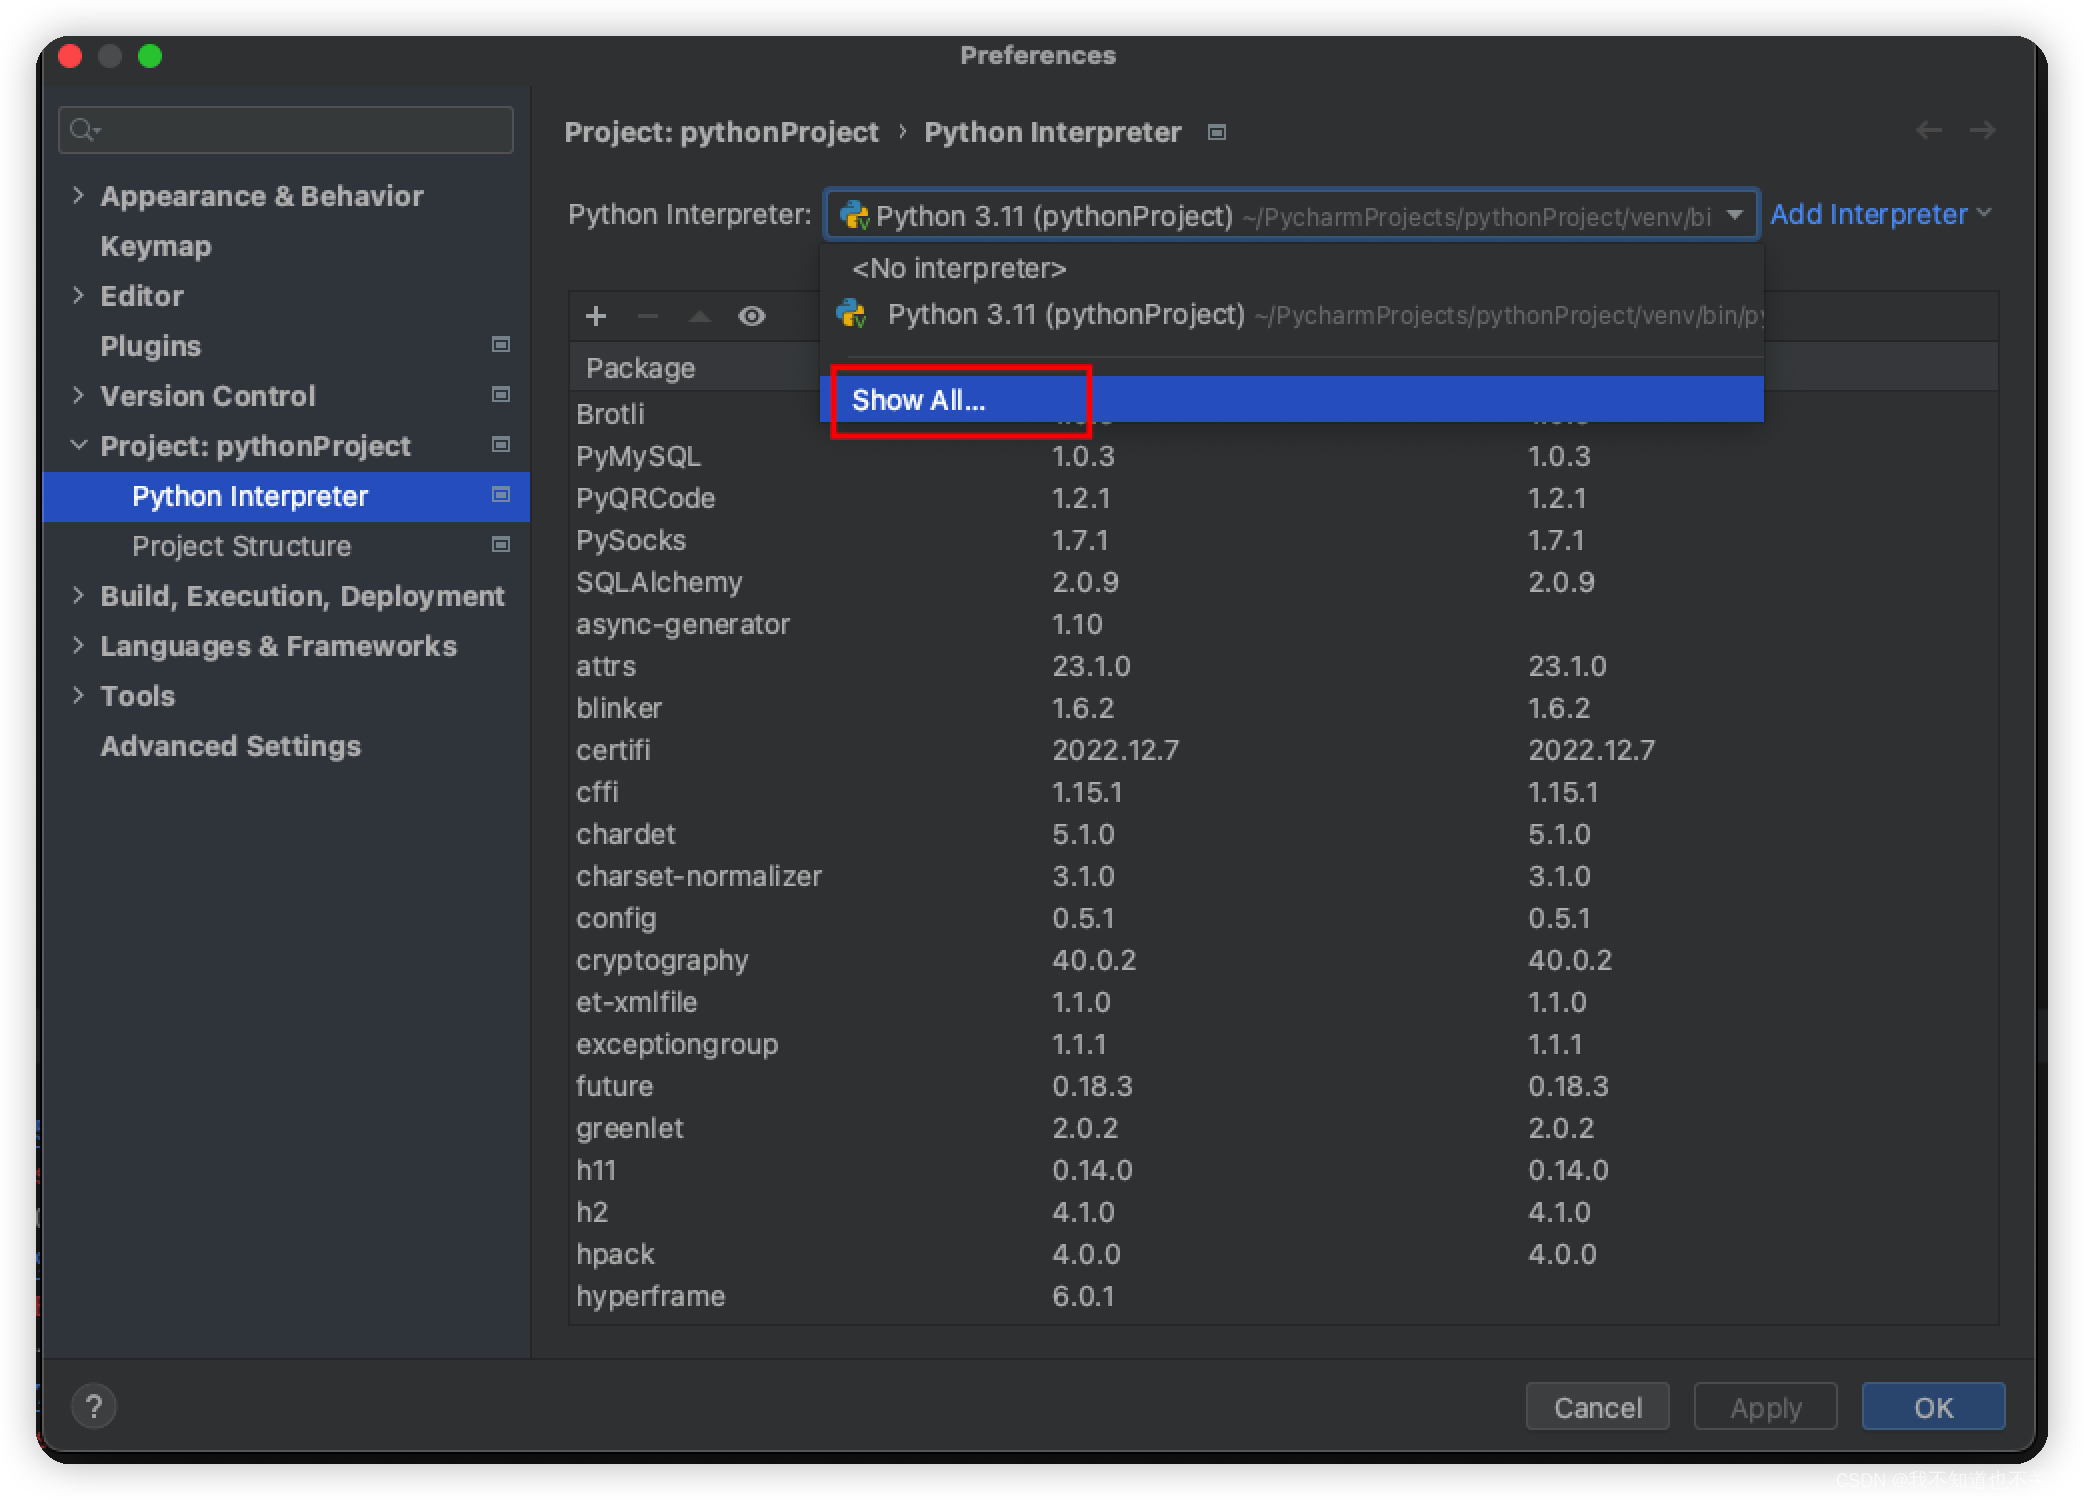The image size is (2084, 1500).
Task: Choose Show All from the interpreter menu
Action: [x=917, y=399]
